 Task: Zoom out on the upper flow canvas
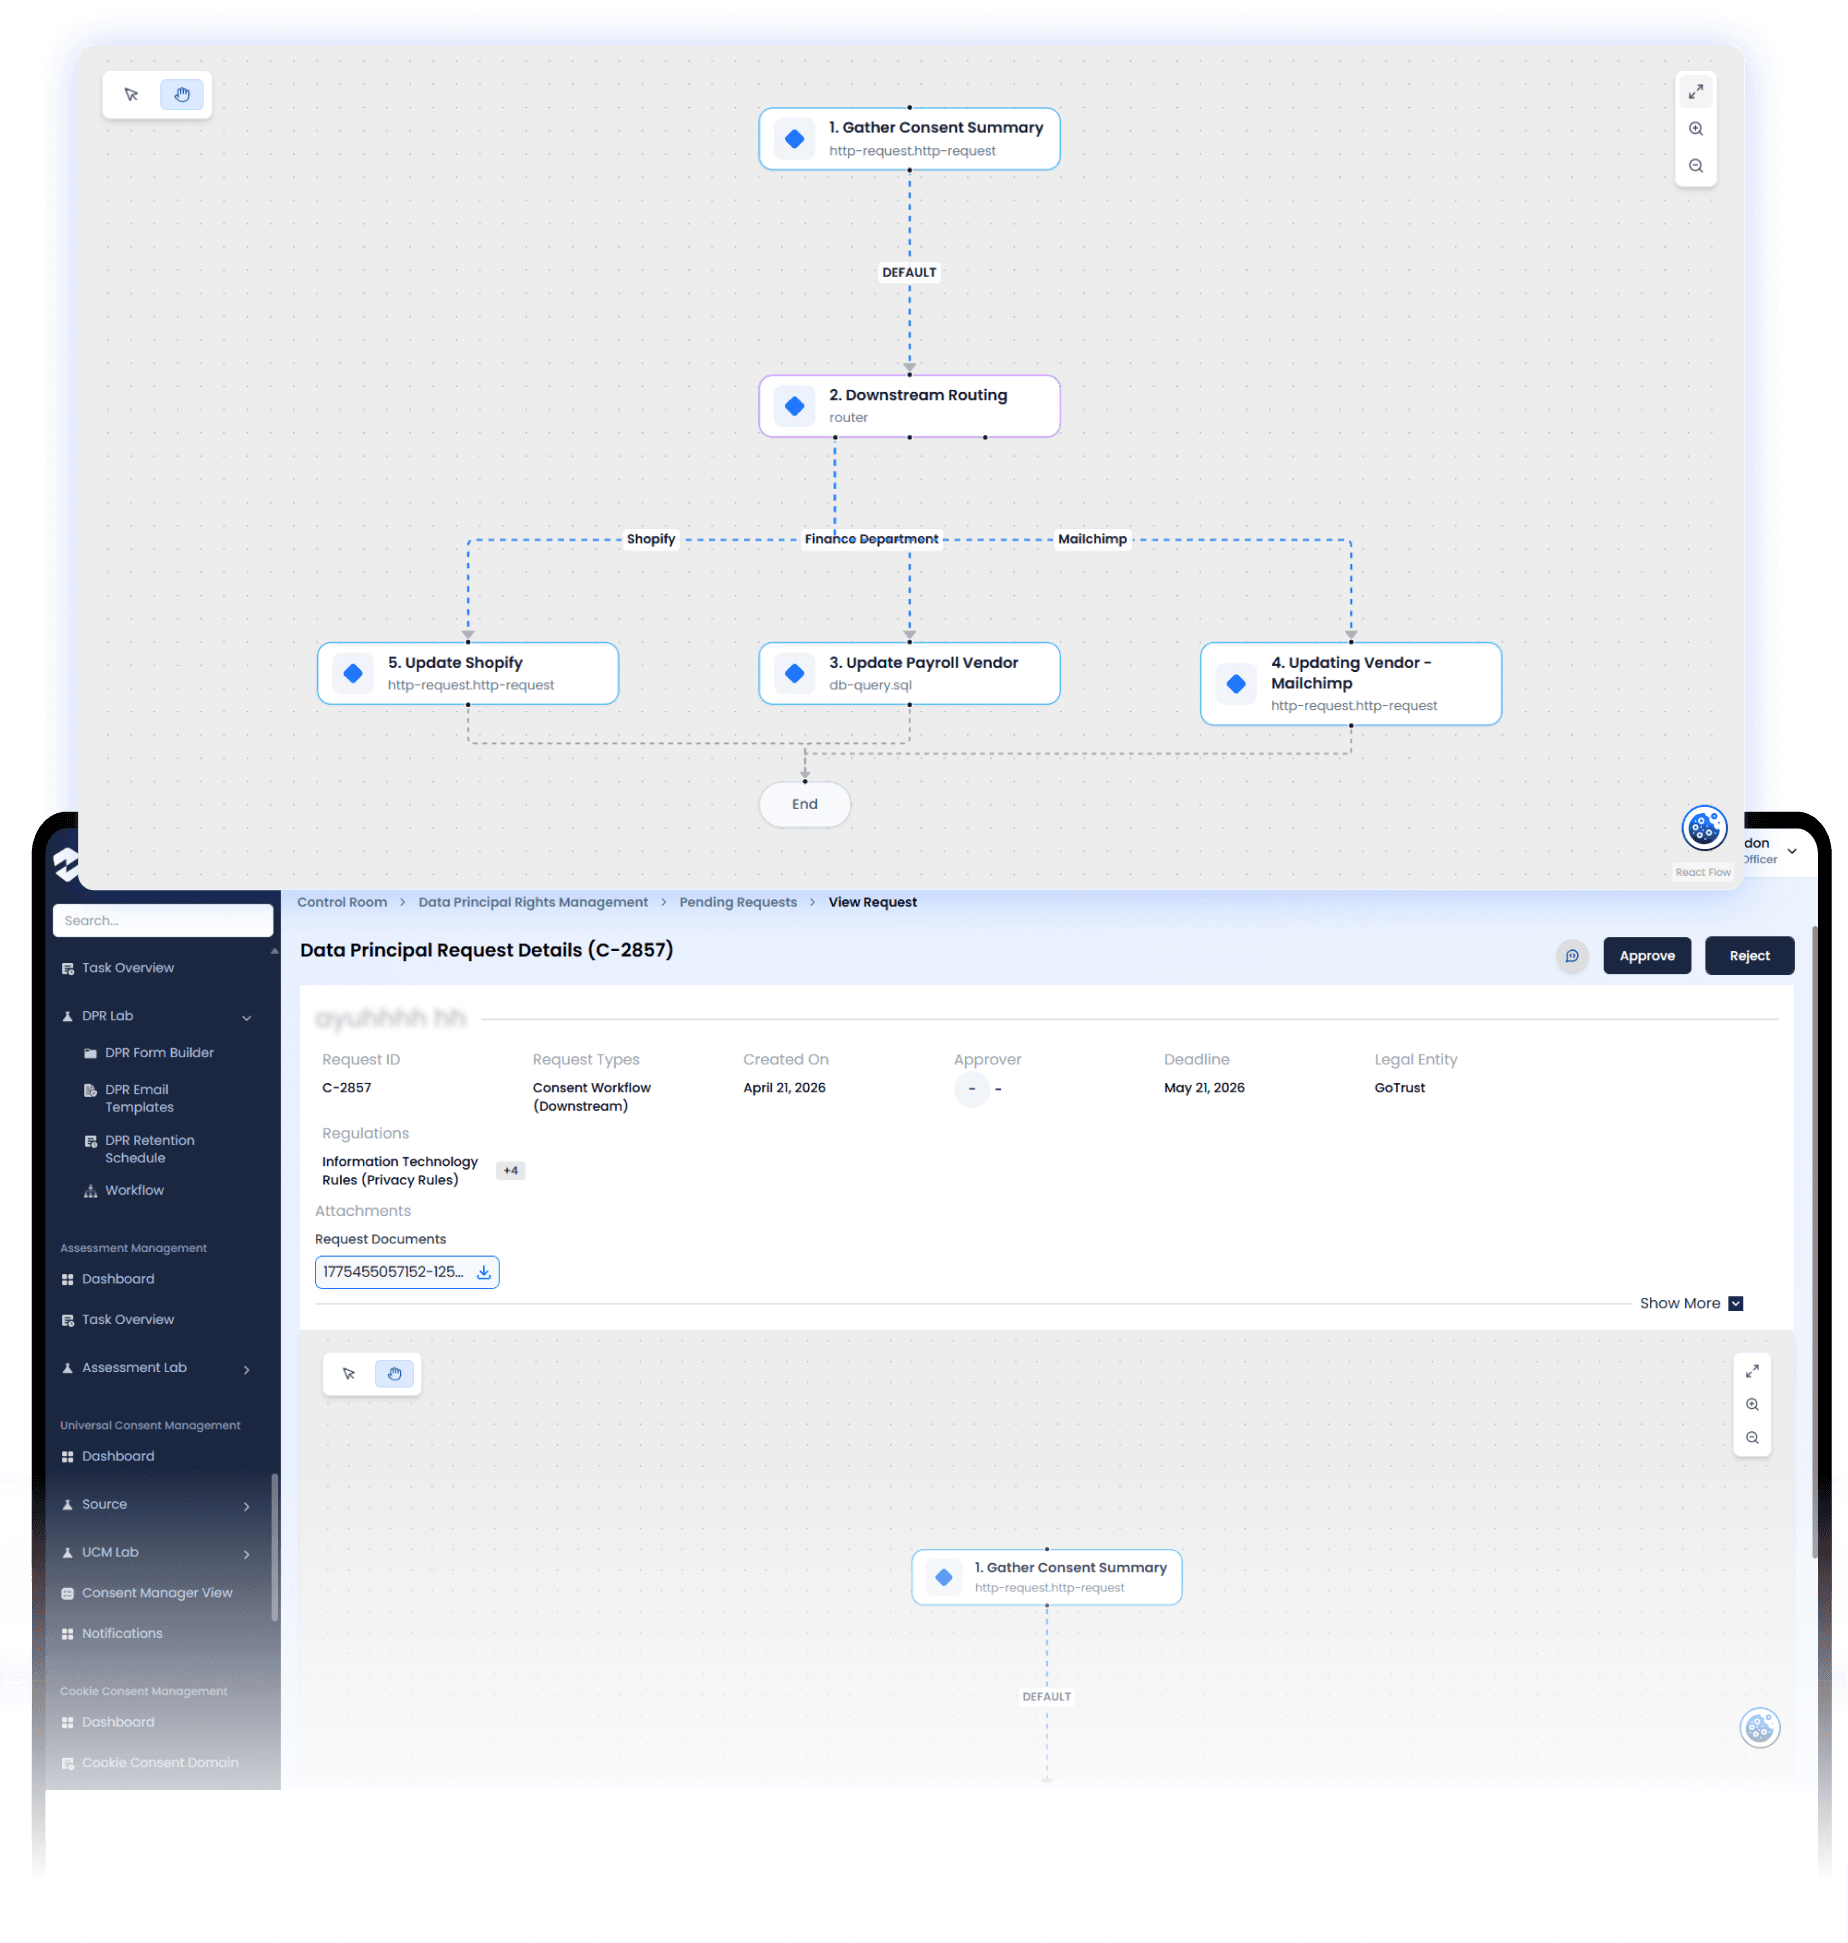1696,166
